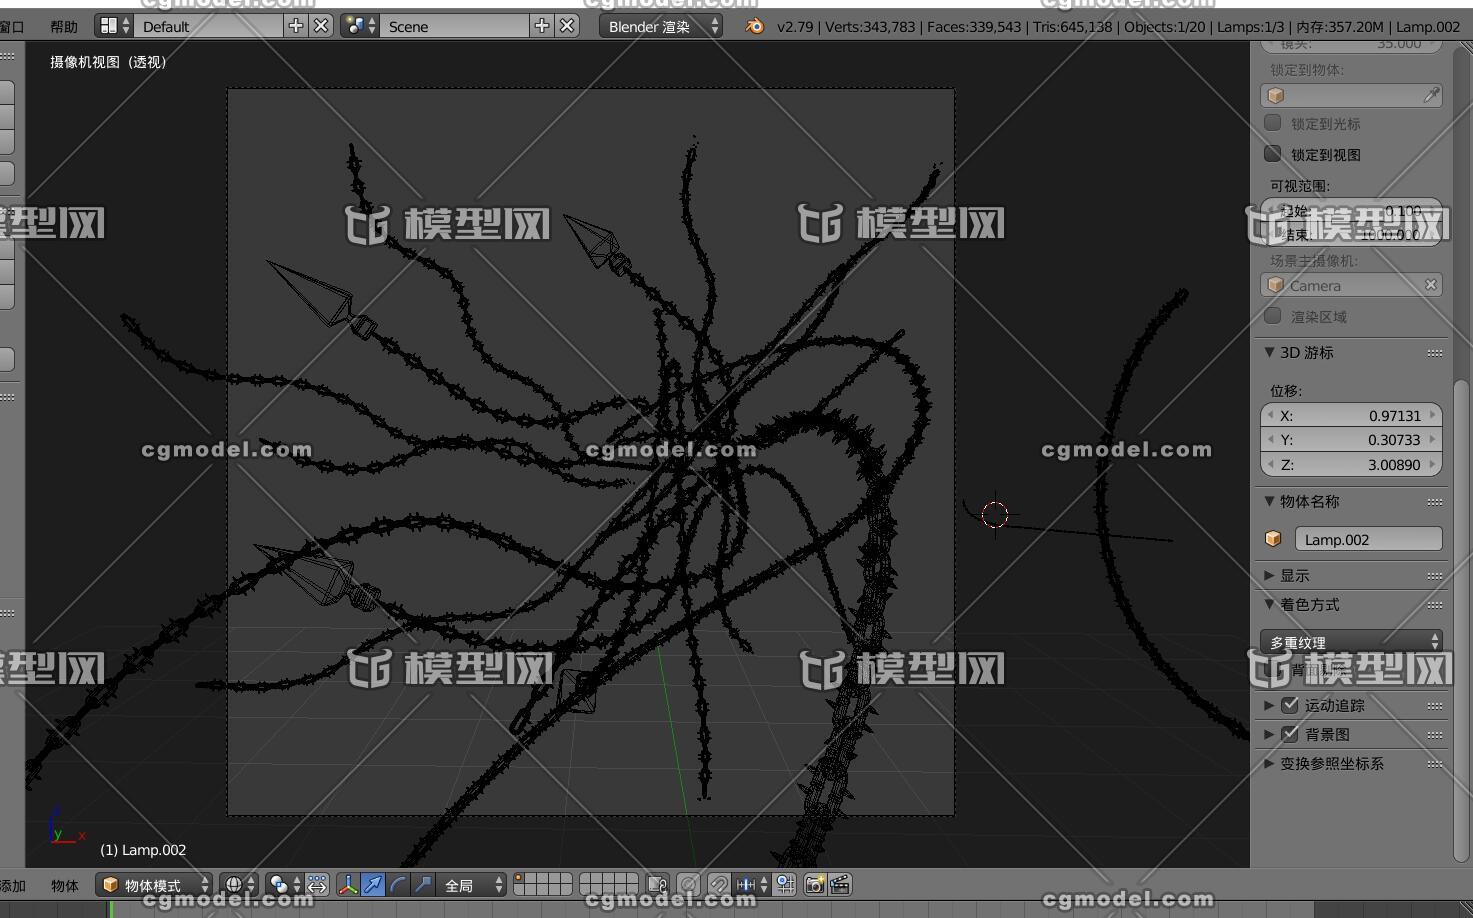Select the scale manipulator icon
The height and width of the screenshot is (918, 1473).
(423, 885)
